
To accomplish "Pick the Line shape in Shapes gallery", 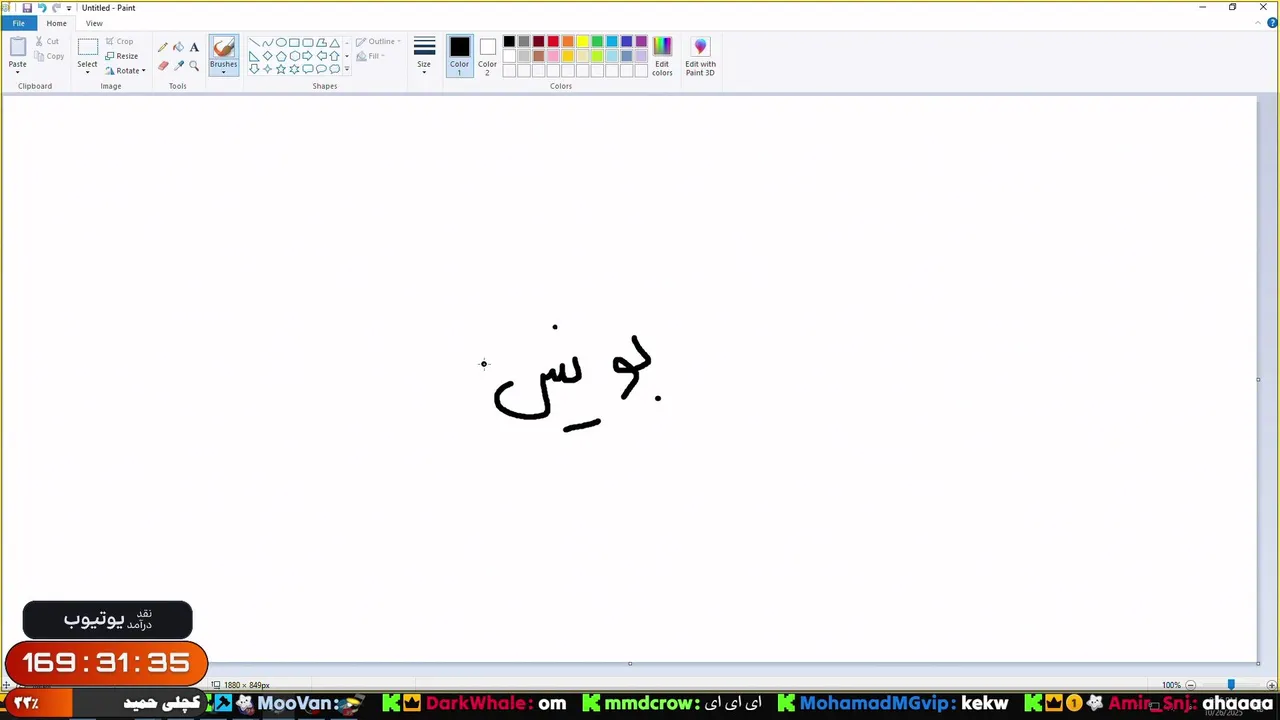I will click(254, 43).
